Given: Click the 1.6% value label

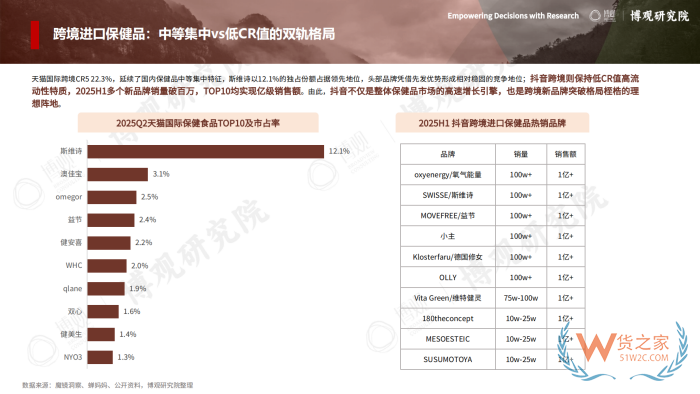Looking at the screenshot, I should pos(132,311).
